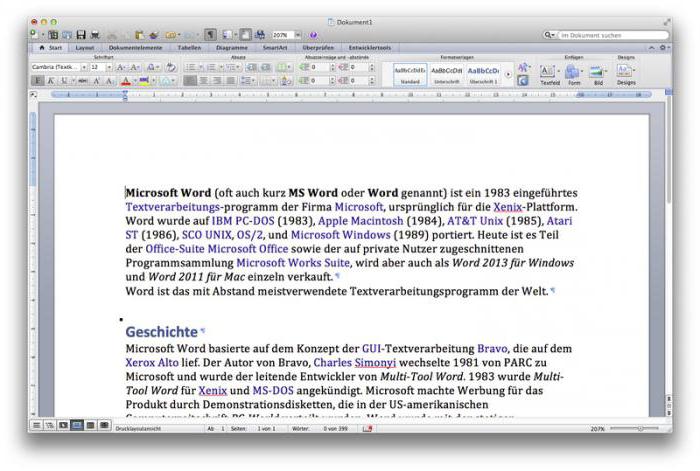The image size is (700, 471).
Task: Click the Geschichte heading text
Action: (x=162, y=332)
